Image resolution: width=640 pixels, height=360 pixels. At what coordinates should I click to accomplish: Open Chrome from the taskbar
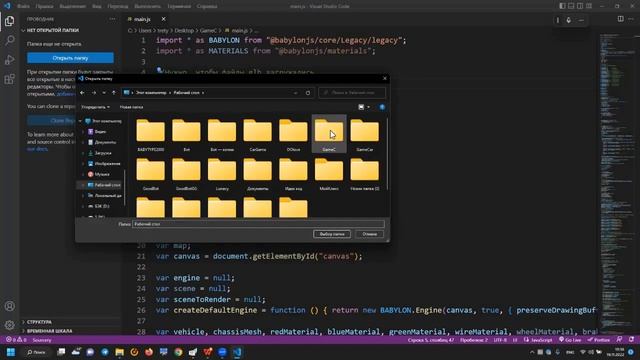click(178, 352)
